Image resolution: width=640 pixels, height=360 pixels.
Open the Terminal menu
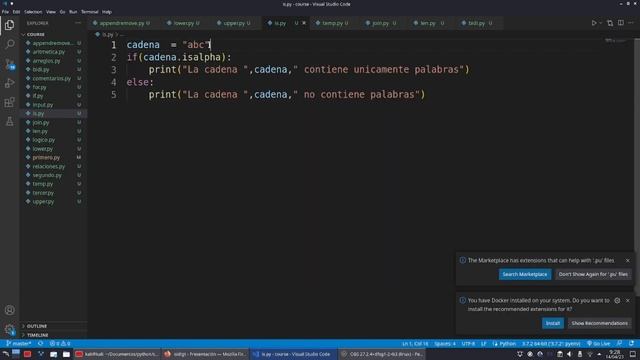[89, 12]
